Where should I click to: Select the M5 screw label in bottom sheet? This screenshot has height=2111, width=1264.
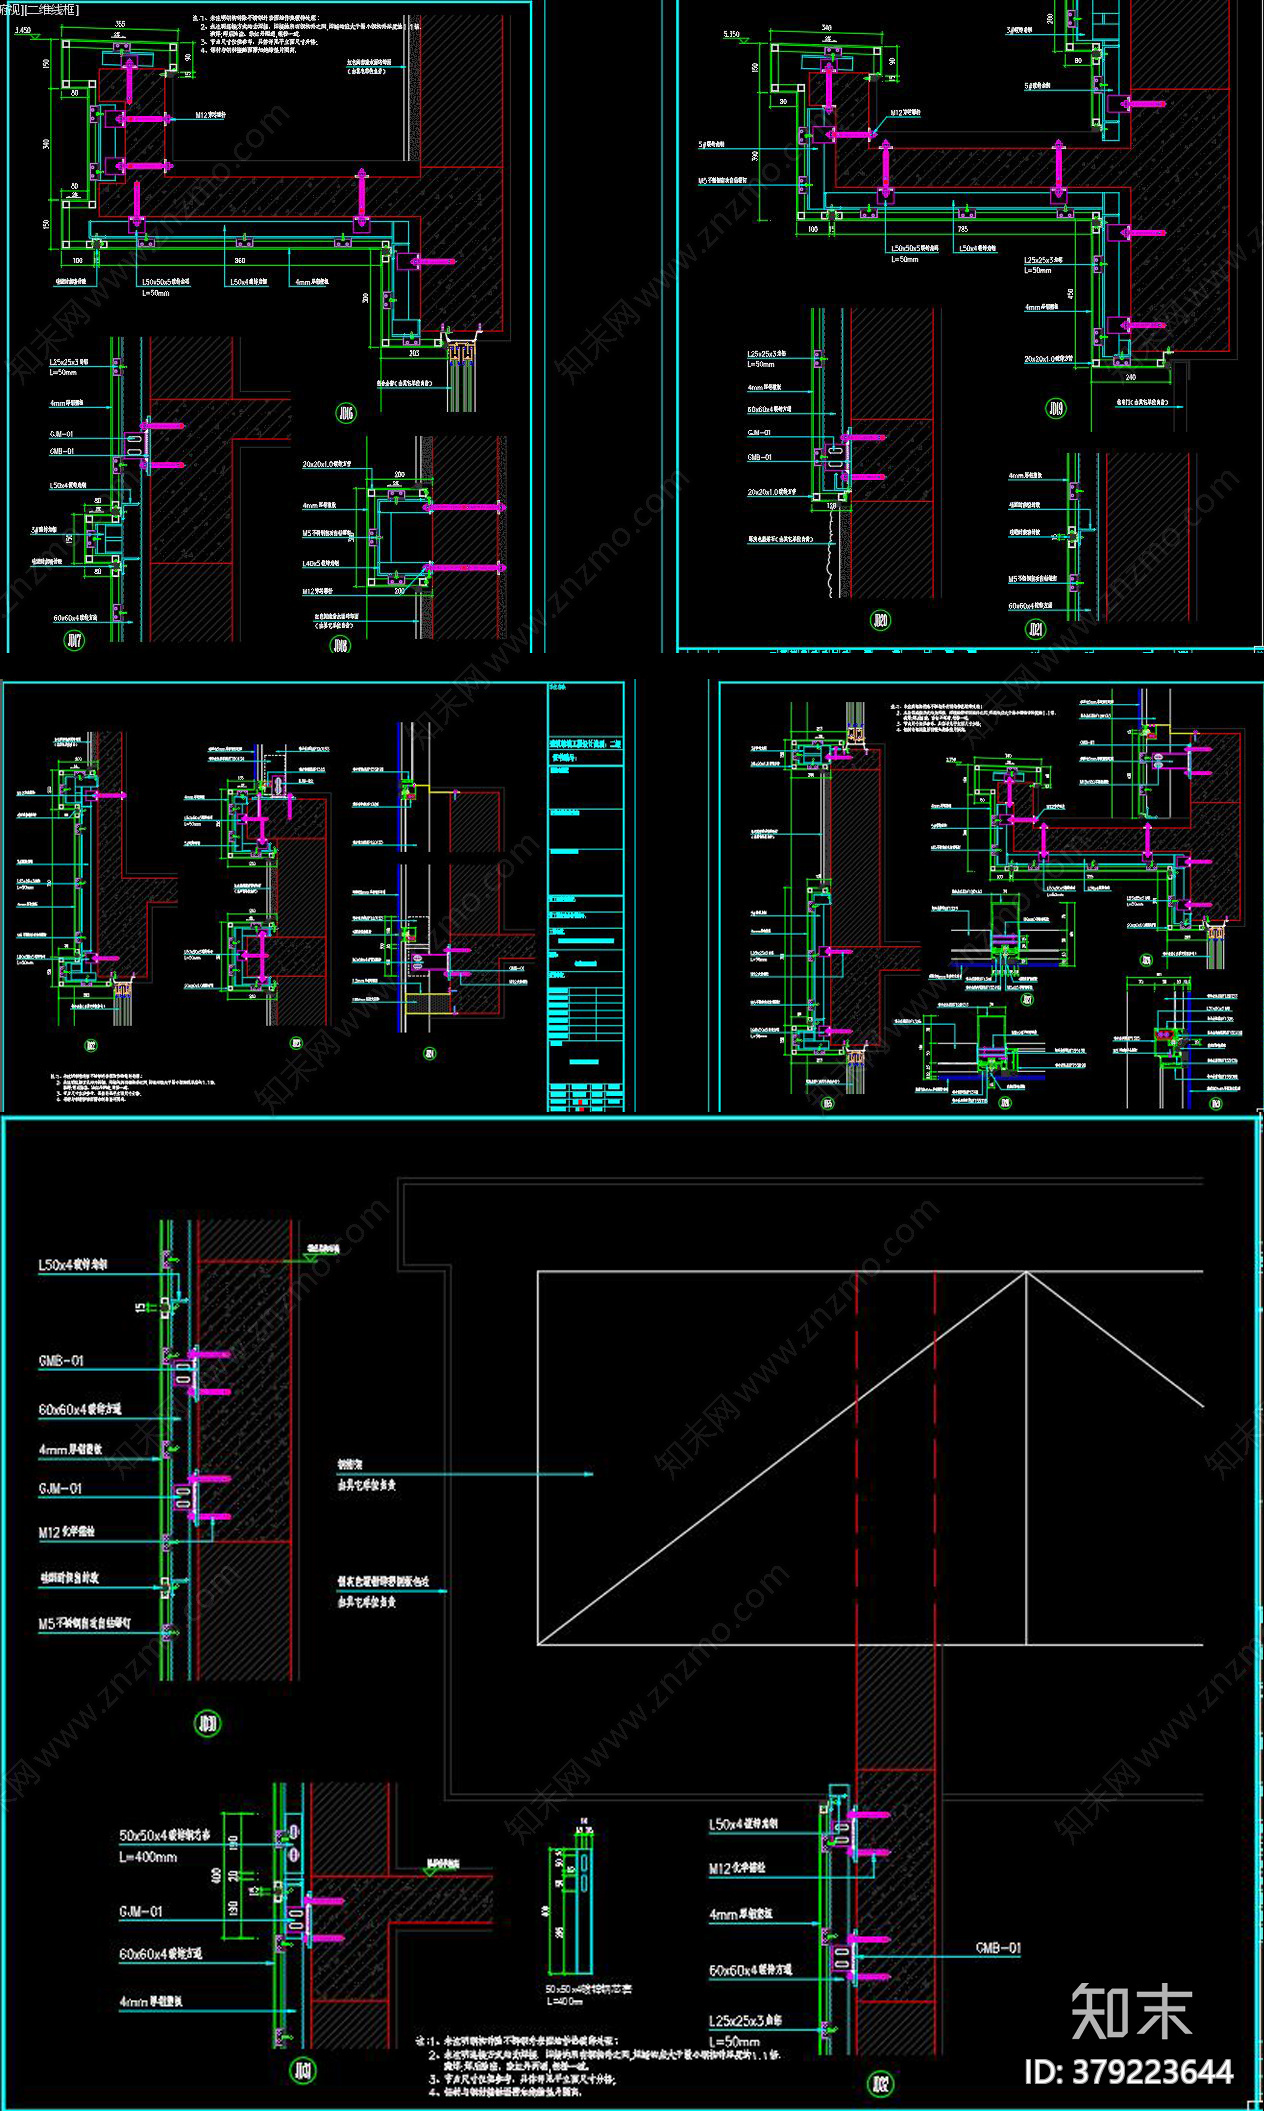click(84, 1624)
